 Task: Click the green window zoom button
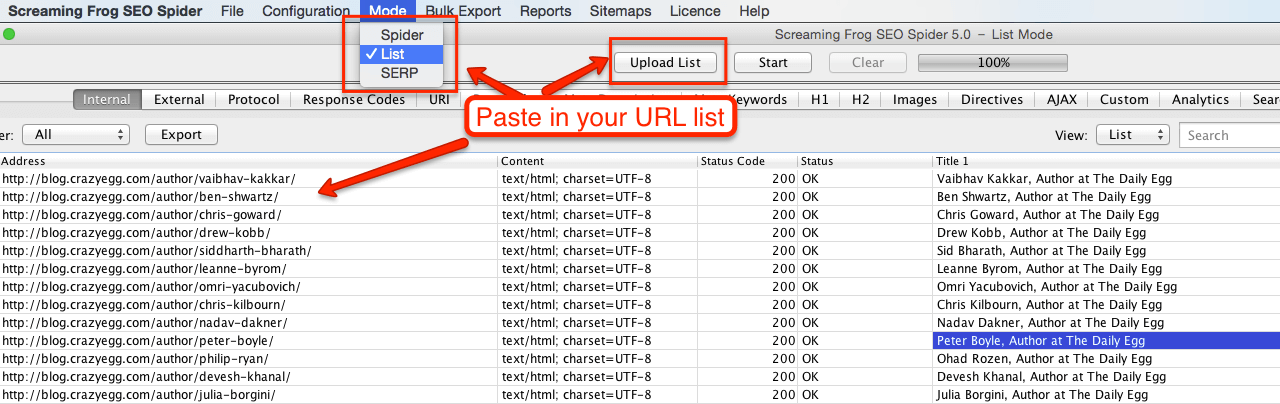9,34
